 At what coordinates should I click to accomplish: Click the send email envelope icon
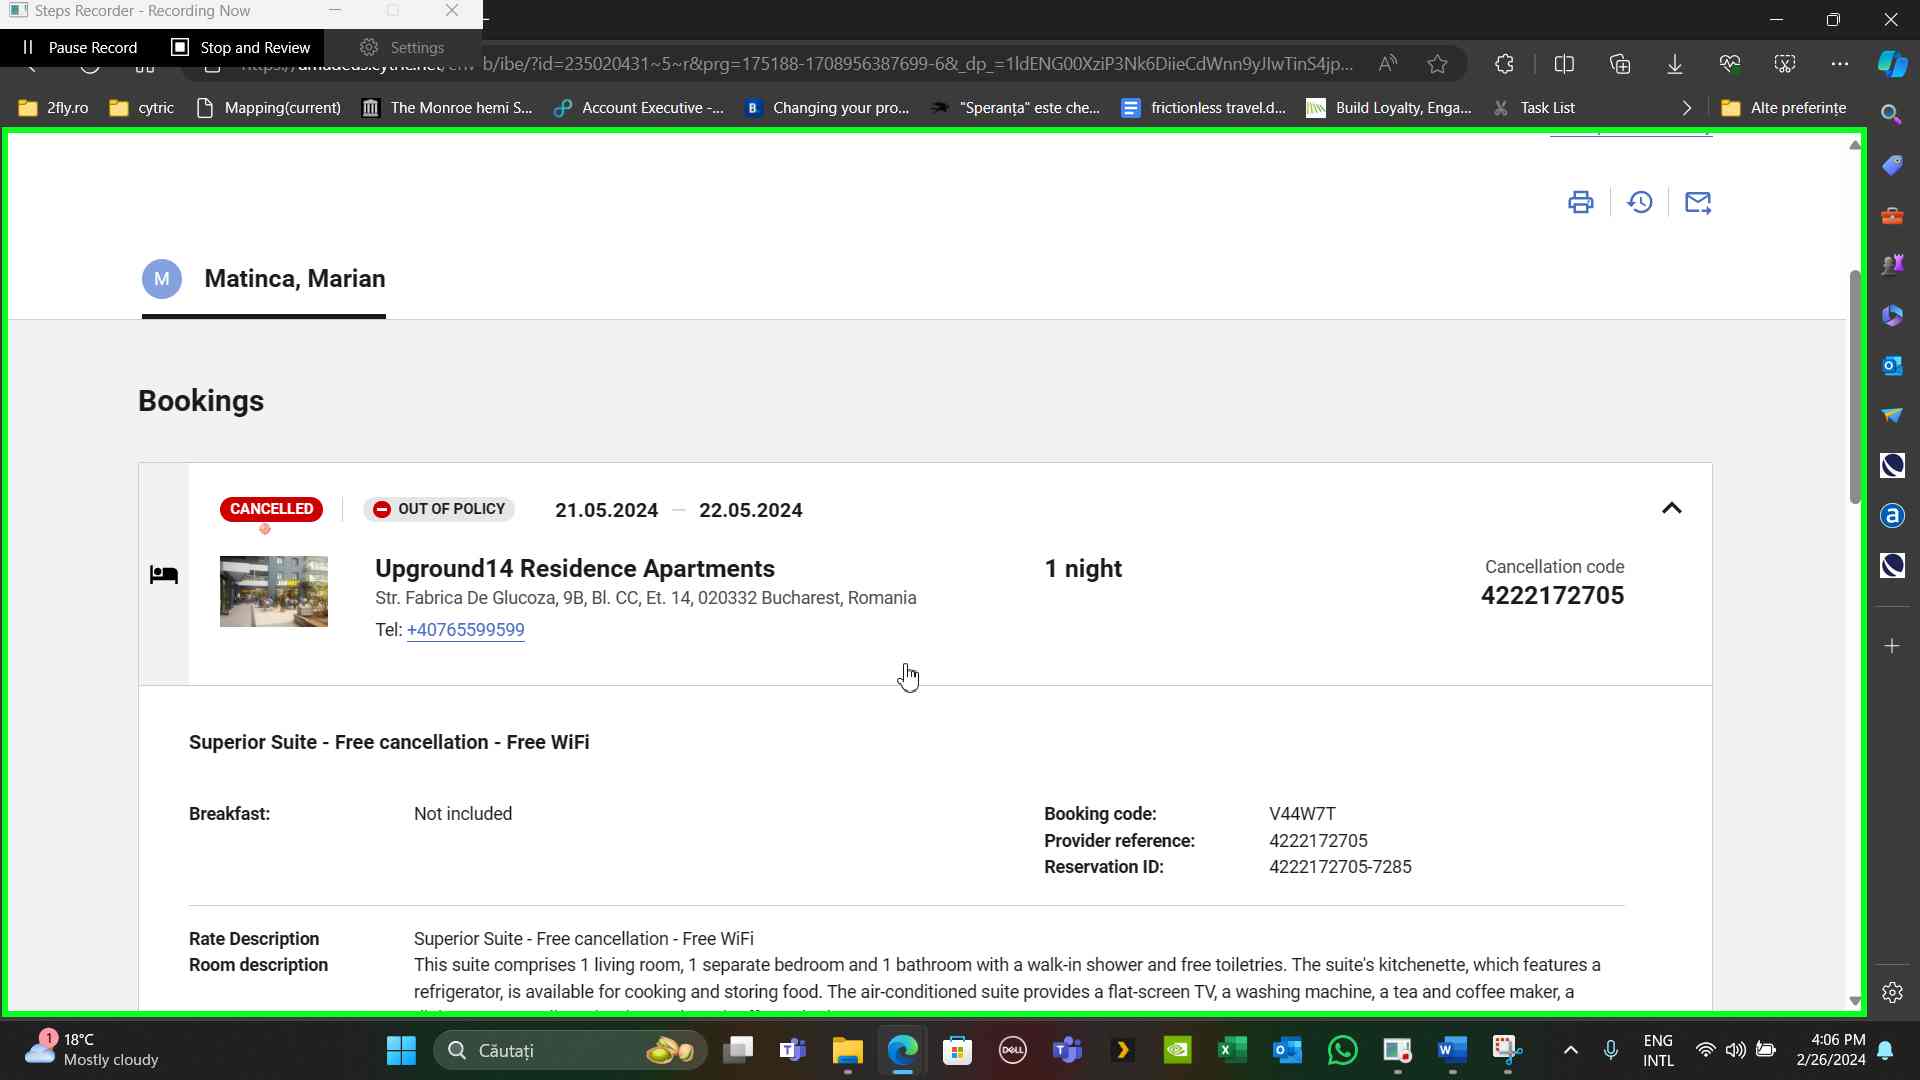(1697, 202)
